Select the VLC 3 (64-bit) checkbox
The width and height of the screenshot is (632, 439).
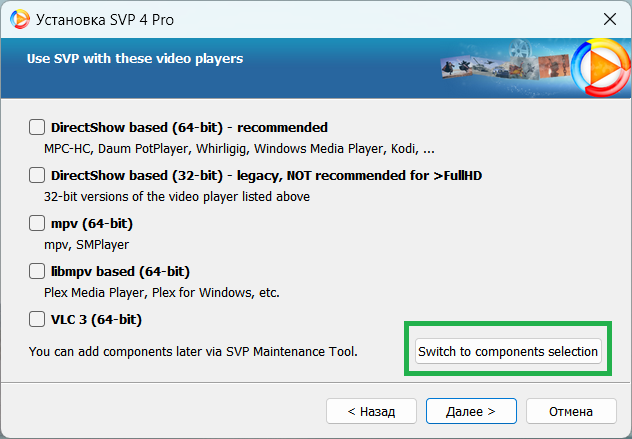(37, 320)
